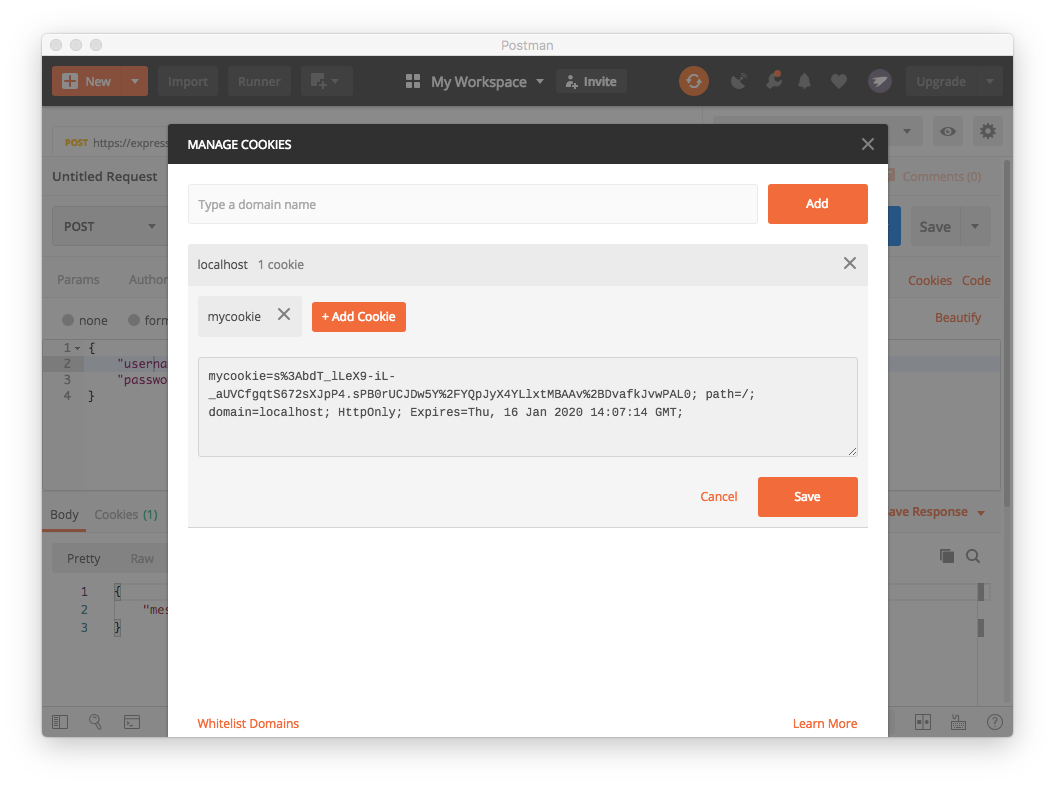
Task: Expand the Save button dropdown arrow
Action: click(x=974, y=226)
